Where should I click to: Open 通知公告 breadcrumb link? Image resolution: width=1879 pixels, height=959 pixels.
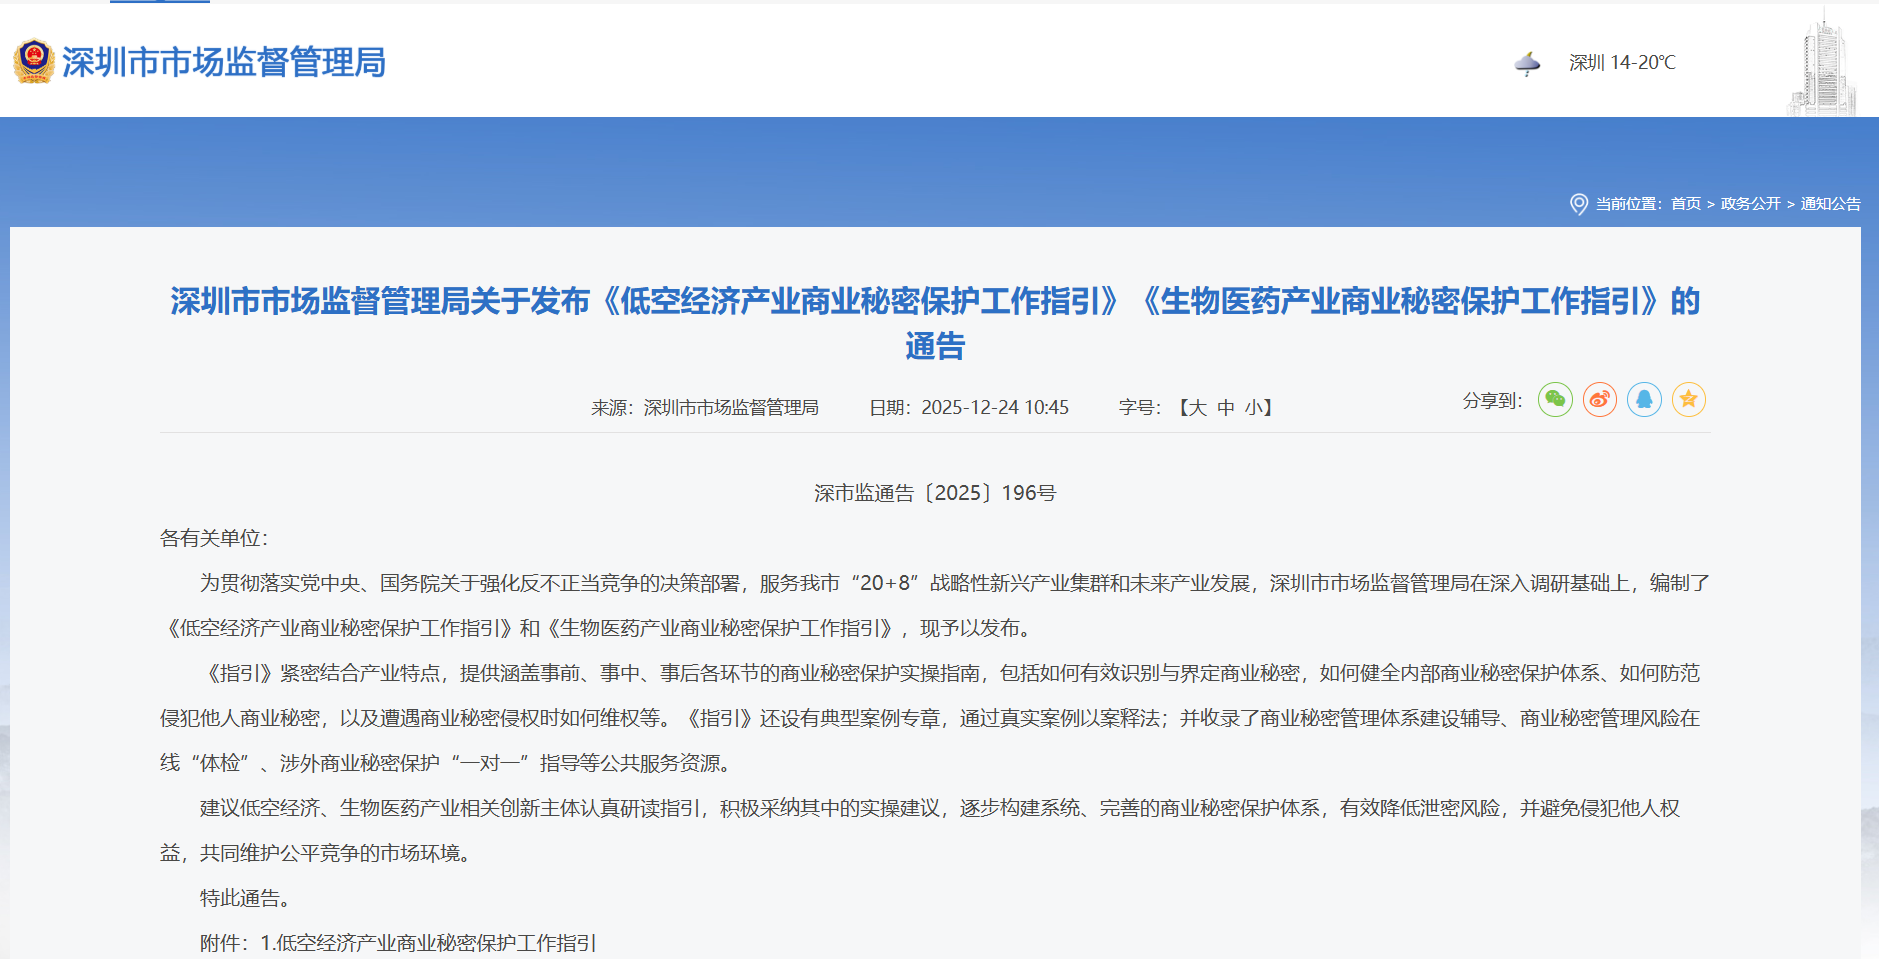coord(1830,204)
